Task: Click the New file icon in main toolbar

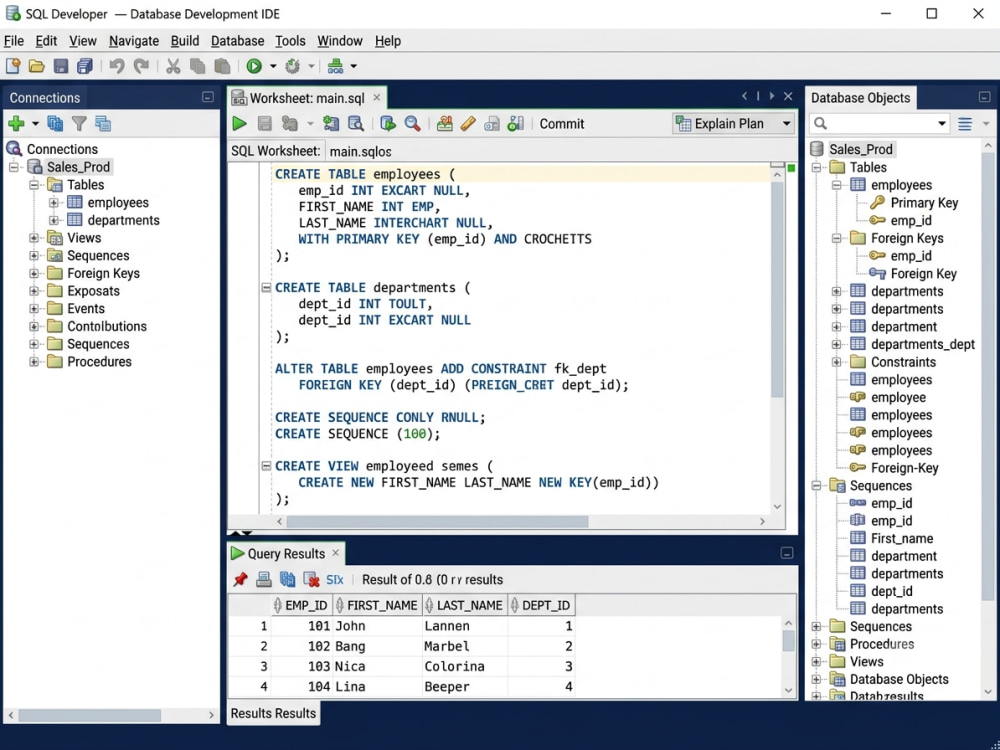Action: (13, 66)
